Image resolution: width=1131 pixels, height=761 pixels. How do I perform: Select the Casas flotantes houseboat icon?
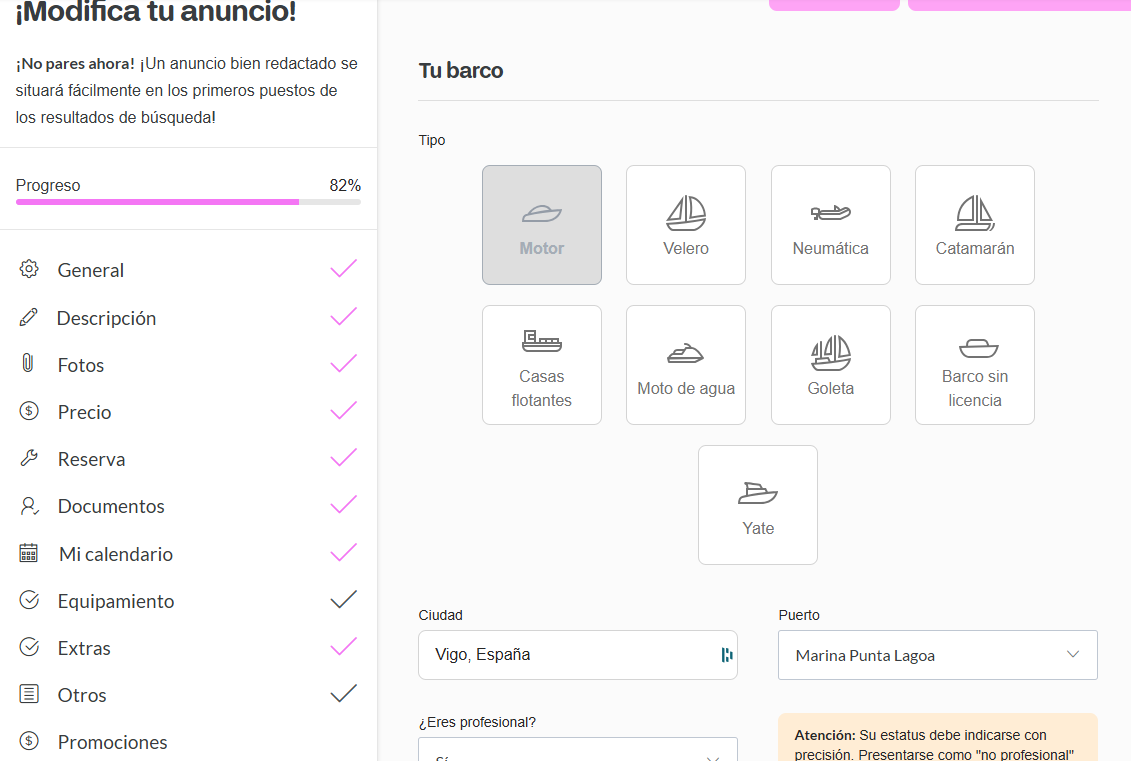coord(542,341)
